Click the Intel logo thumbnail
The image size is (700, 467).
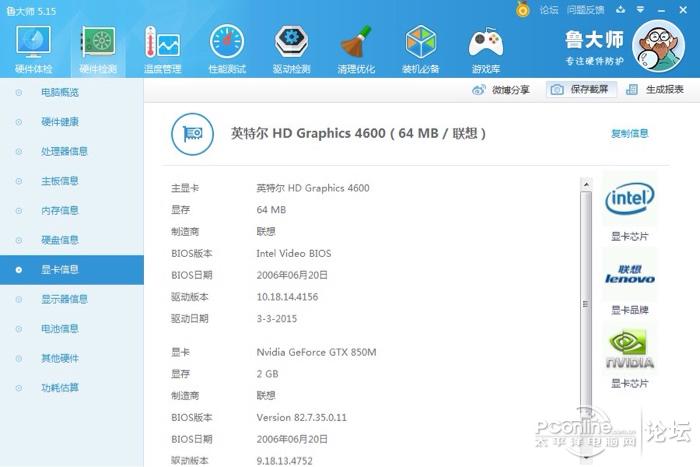[629, 199]
